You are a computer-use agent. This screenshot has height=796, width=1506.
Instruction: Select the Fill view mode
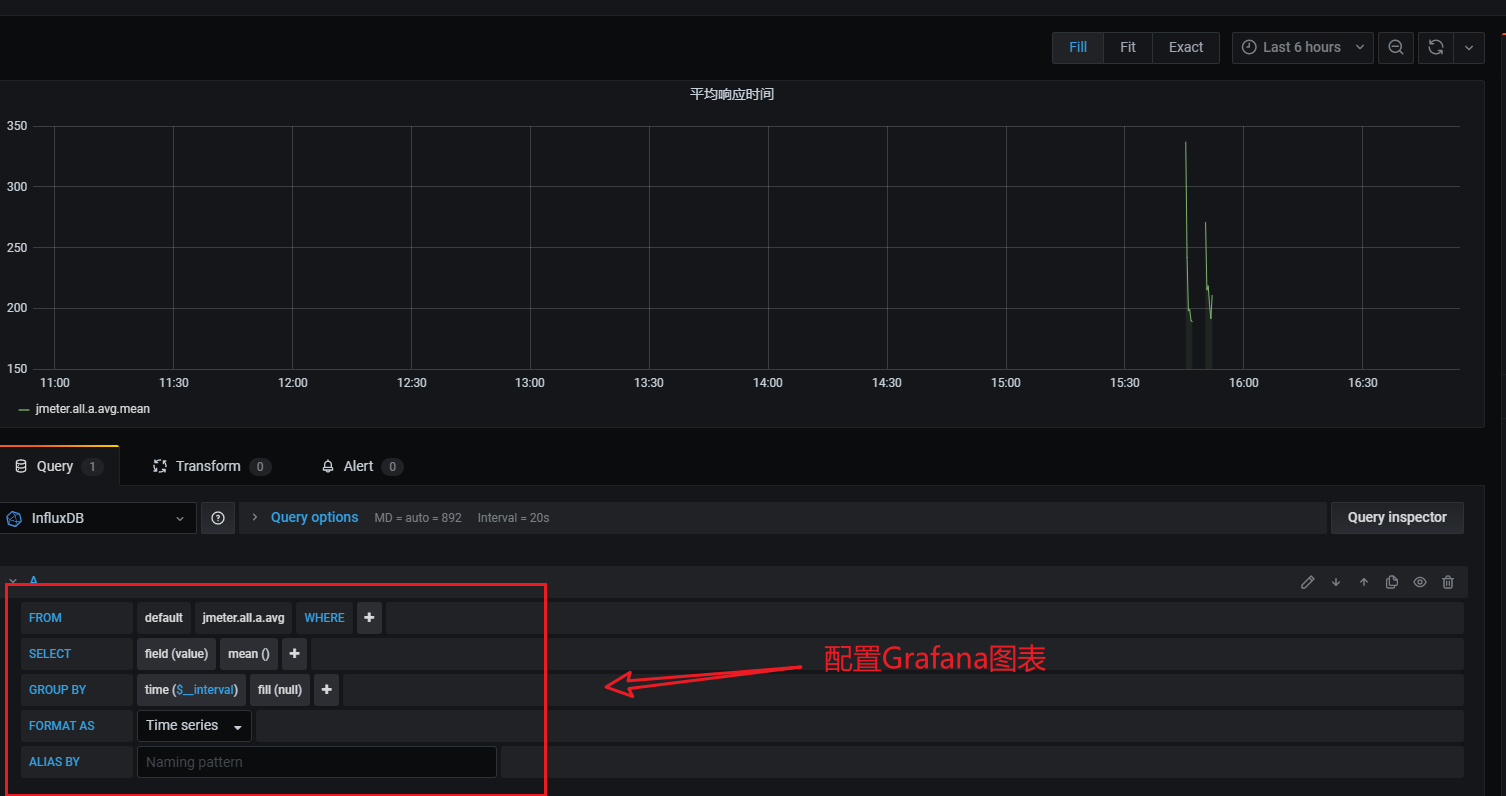tap(1077, 47)
